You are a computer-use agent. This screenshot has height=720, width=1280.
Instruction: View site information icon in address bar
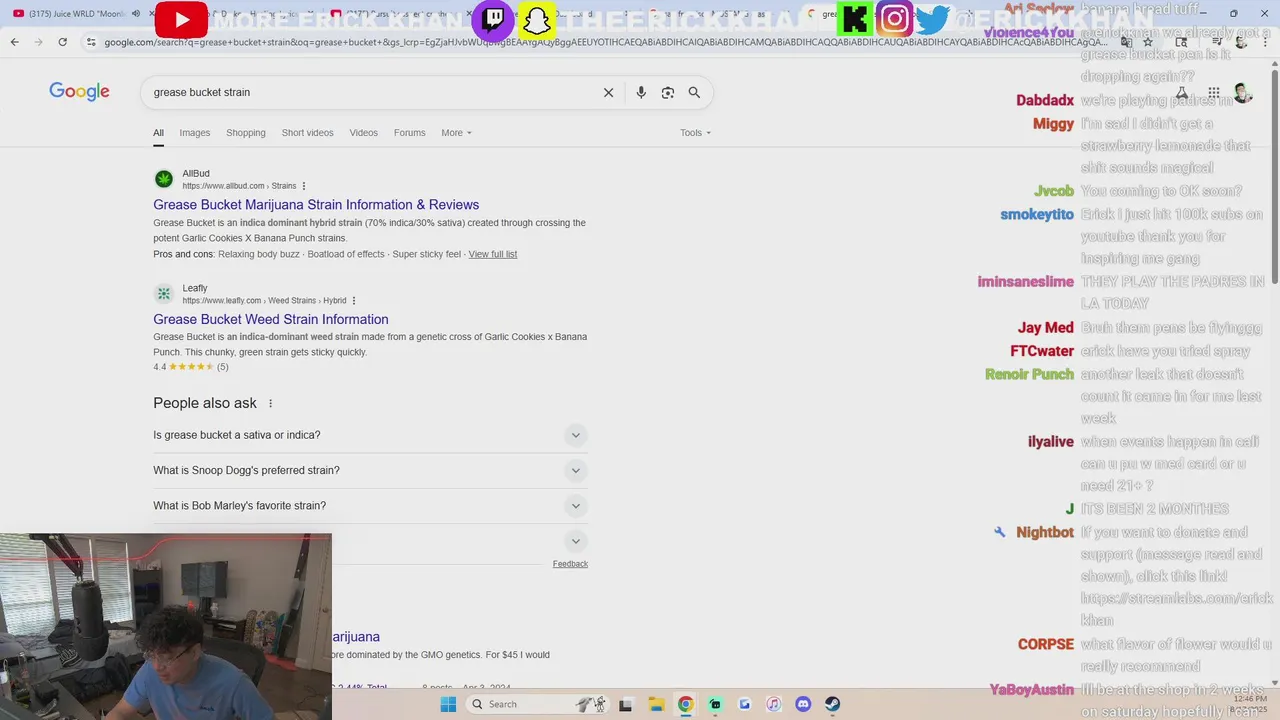pos(91,42)
